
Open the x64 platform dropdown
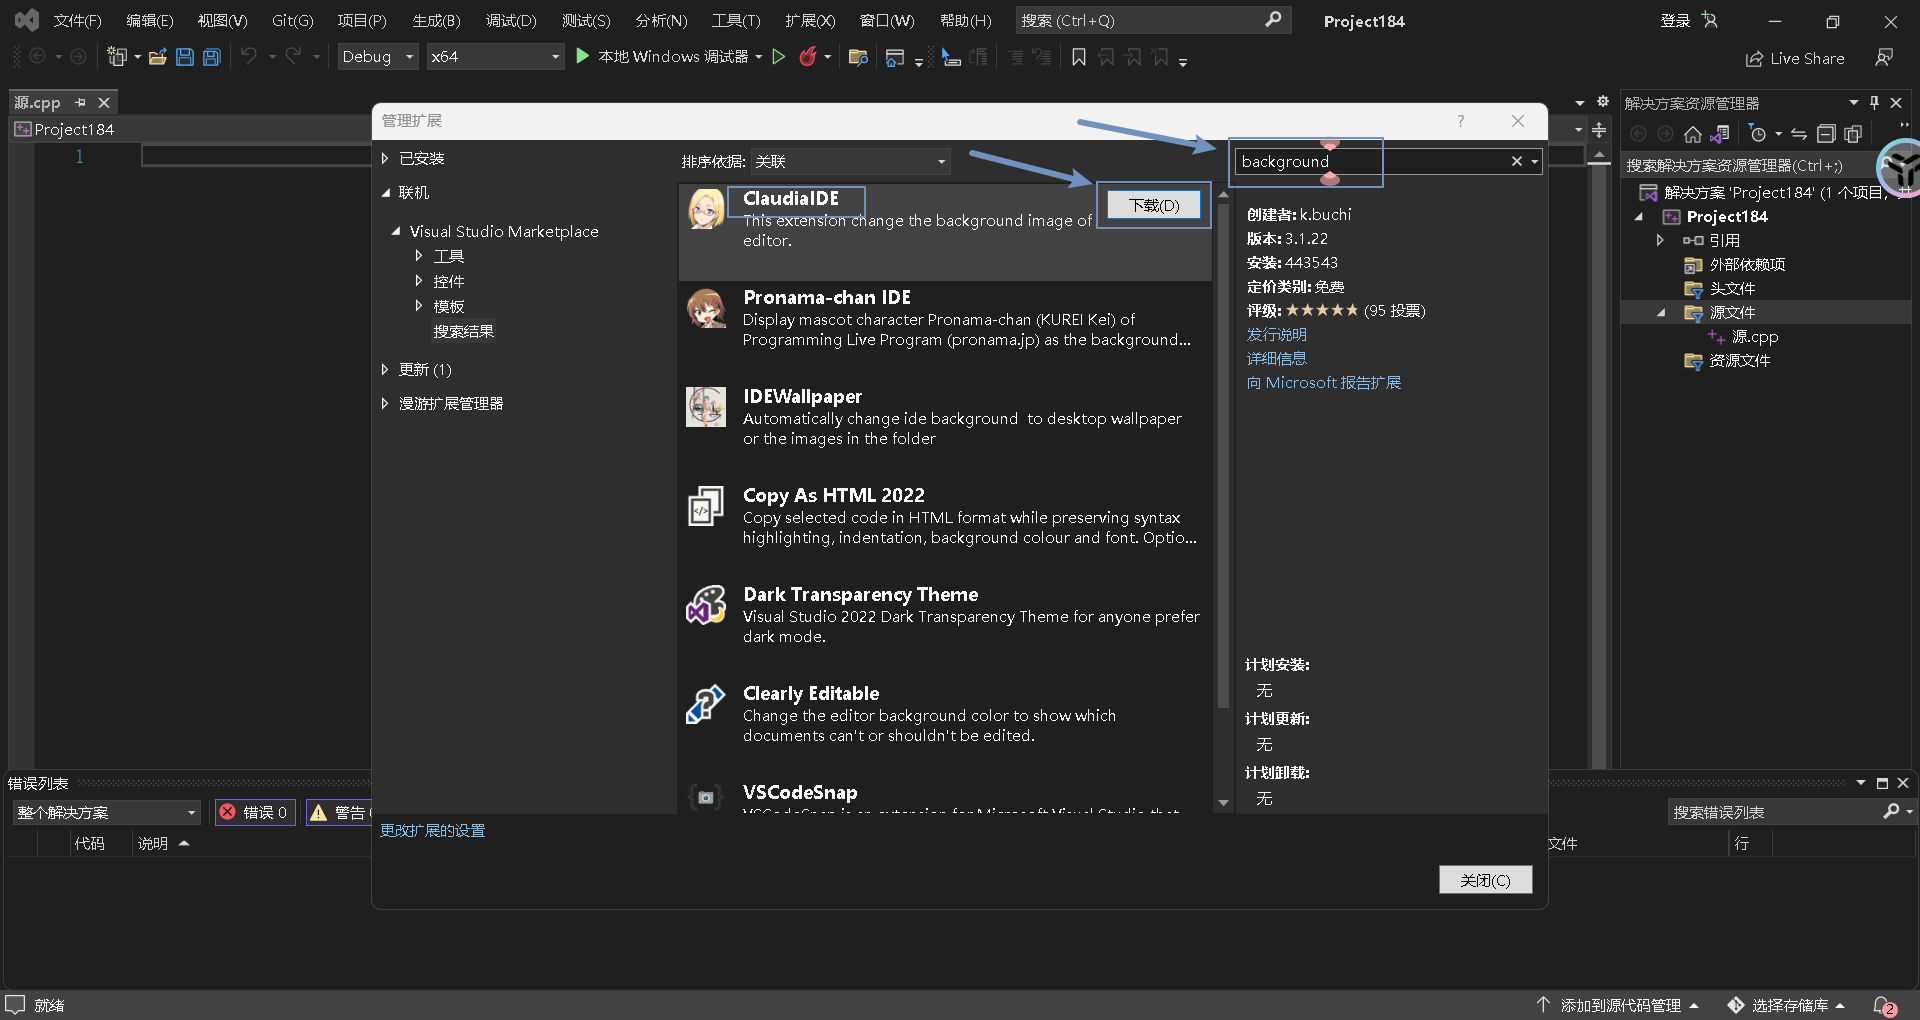tap(495, 57)
